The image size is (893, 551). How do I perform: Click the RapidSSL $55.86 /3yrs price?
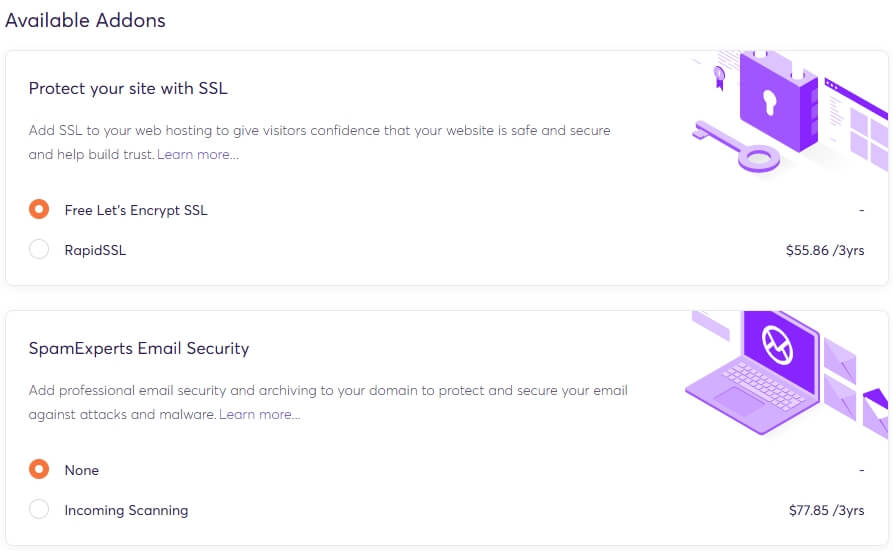[x=825, y=250]
